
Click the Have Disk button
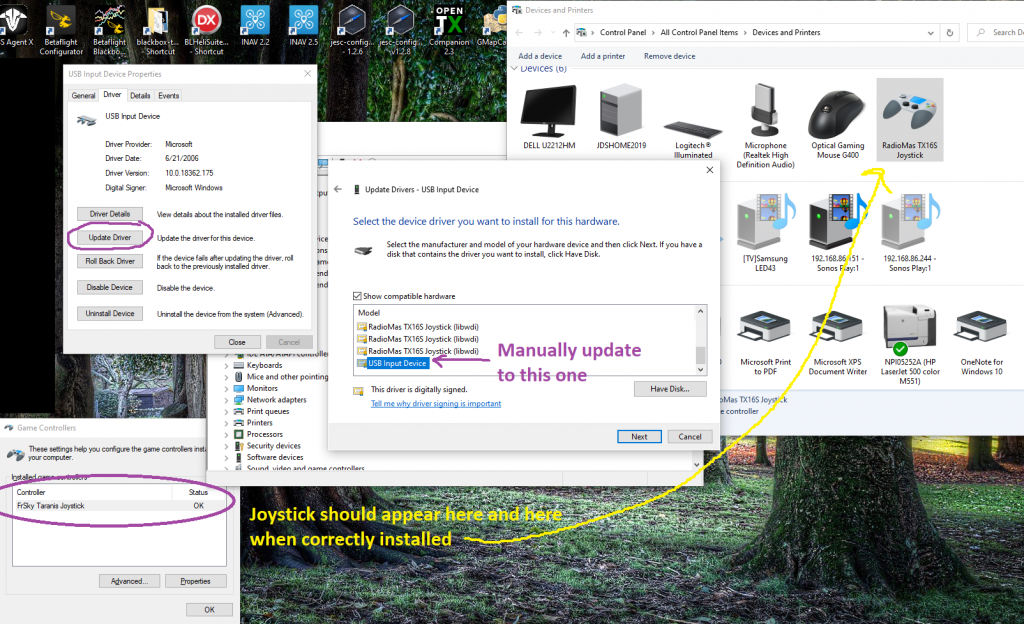pos(670,389)
